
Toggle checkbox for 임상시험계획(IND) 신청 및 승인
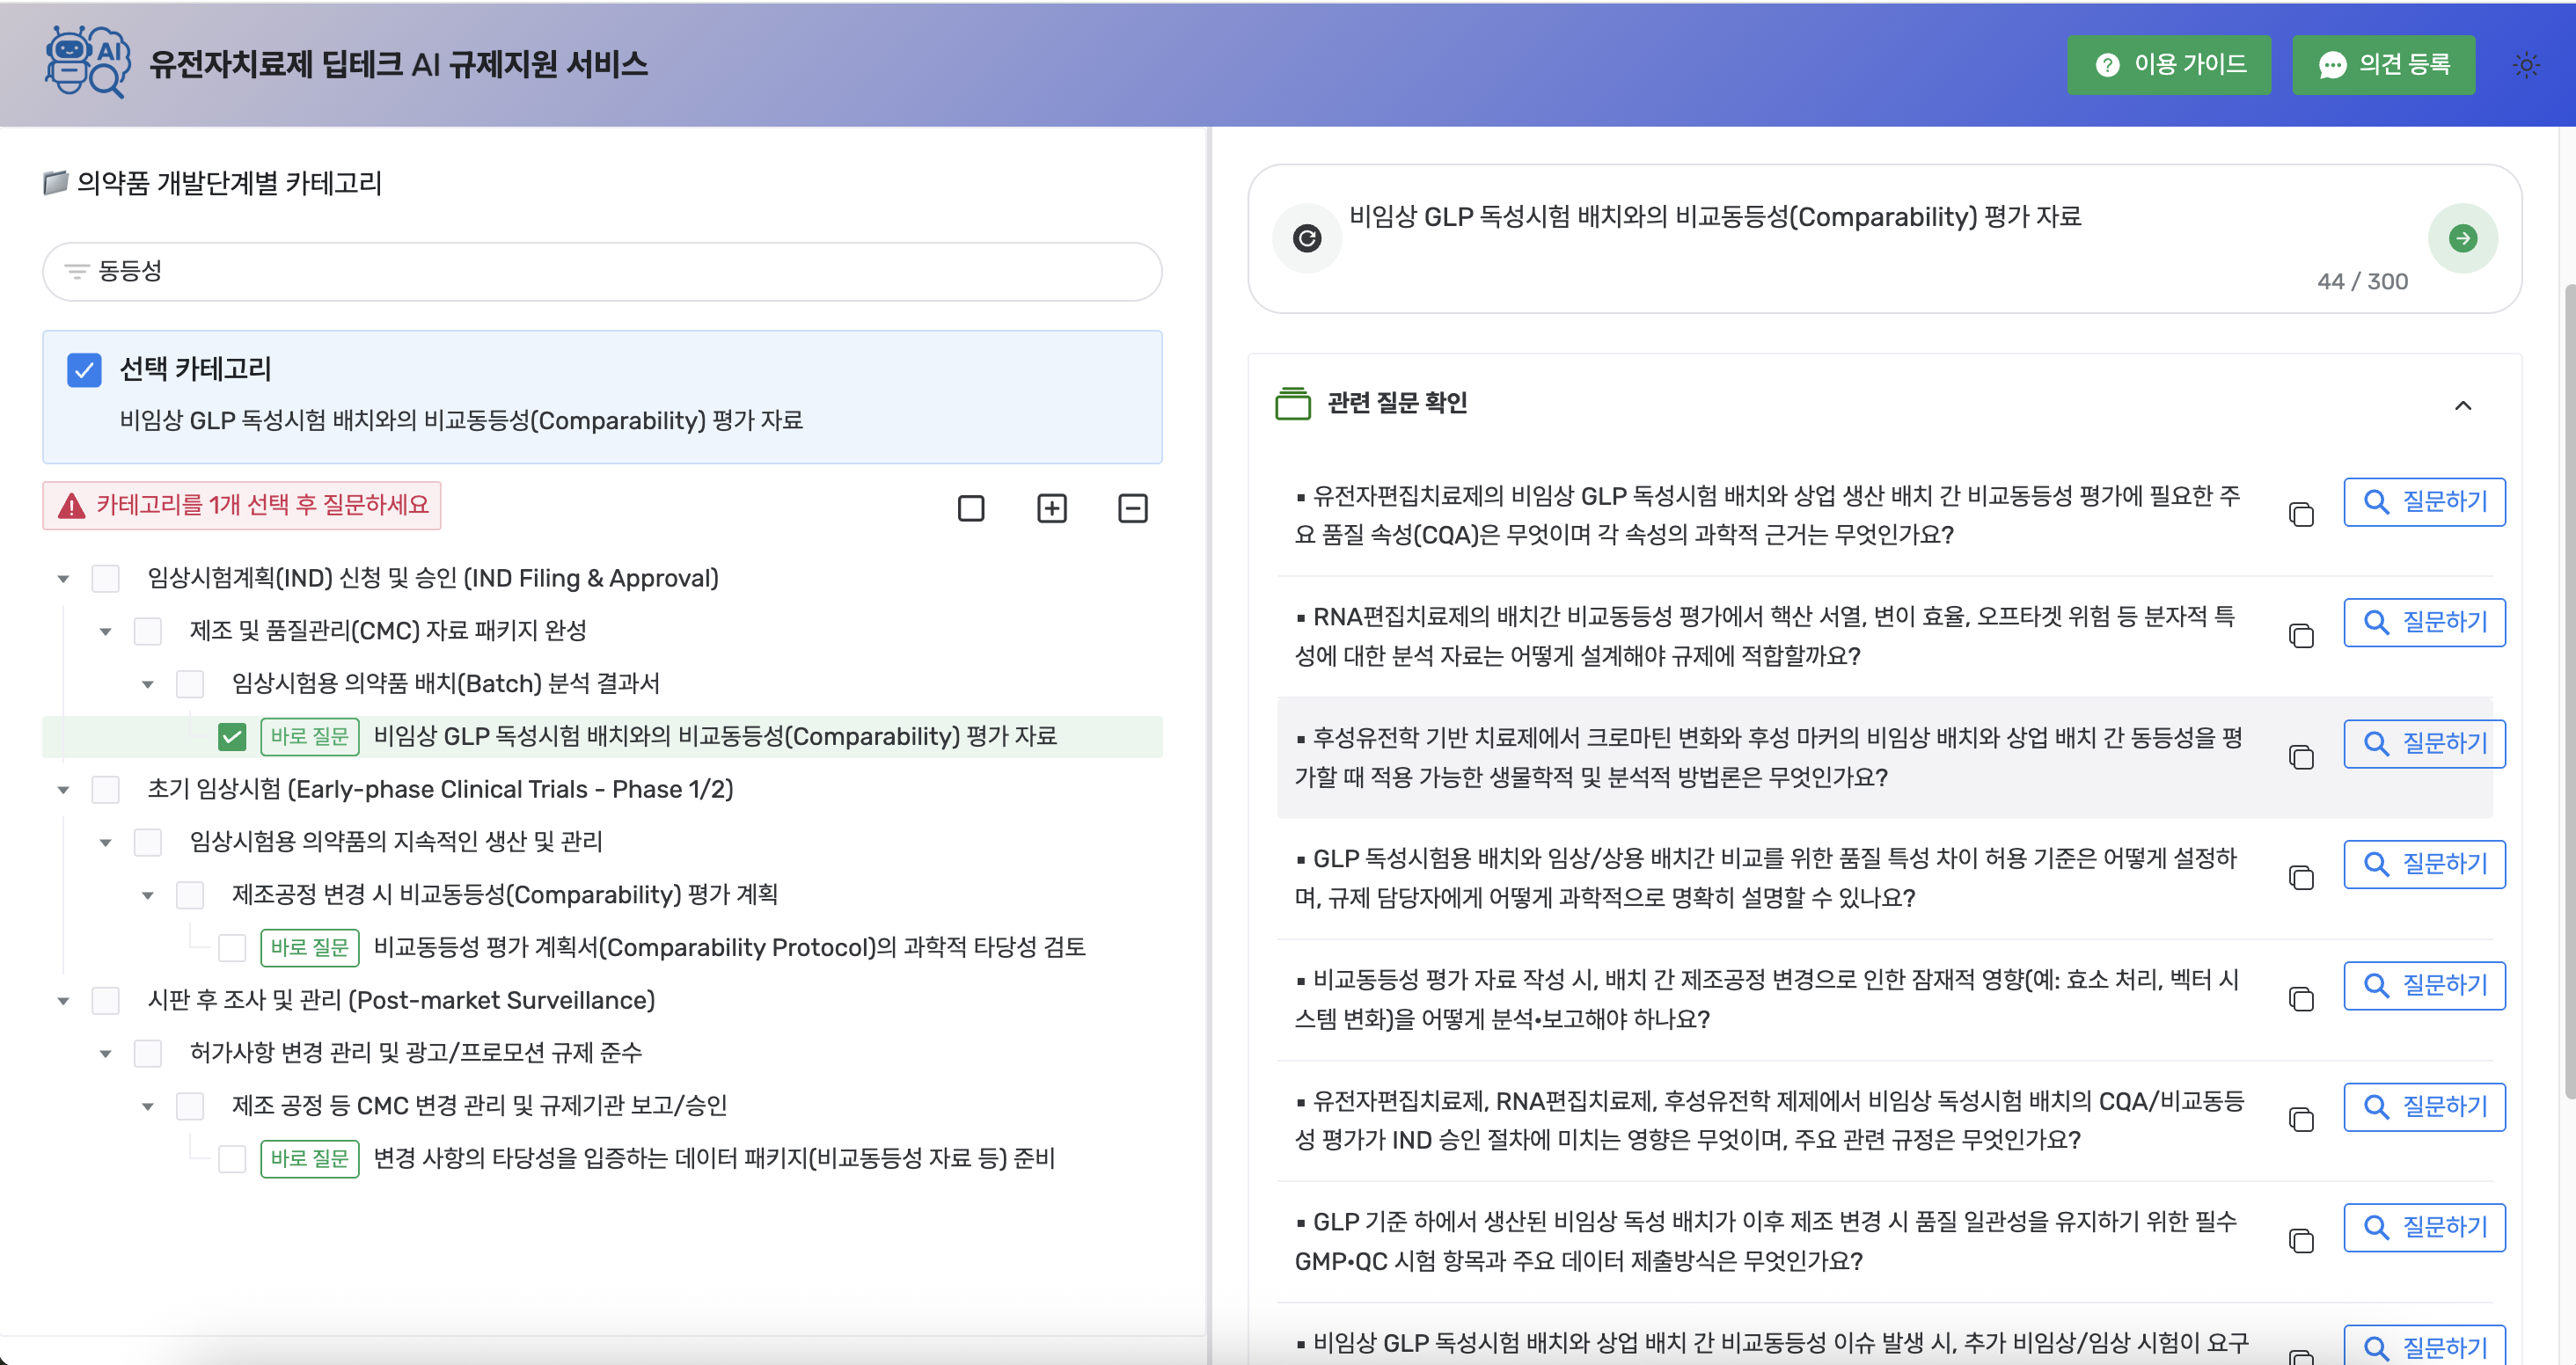click(105, 578)
